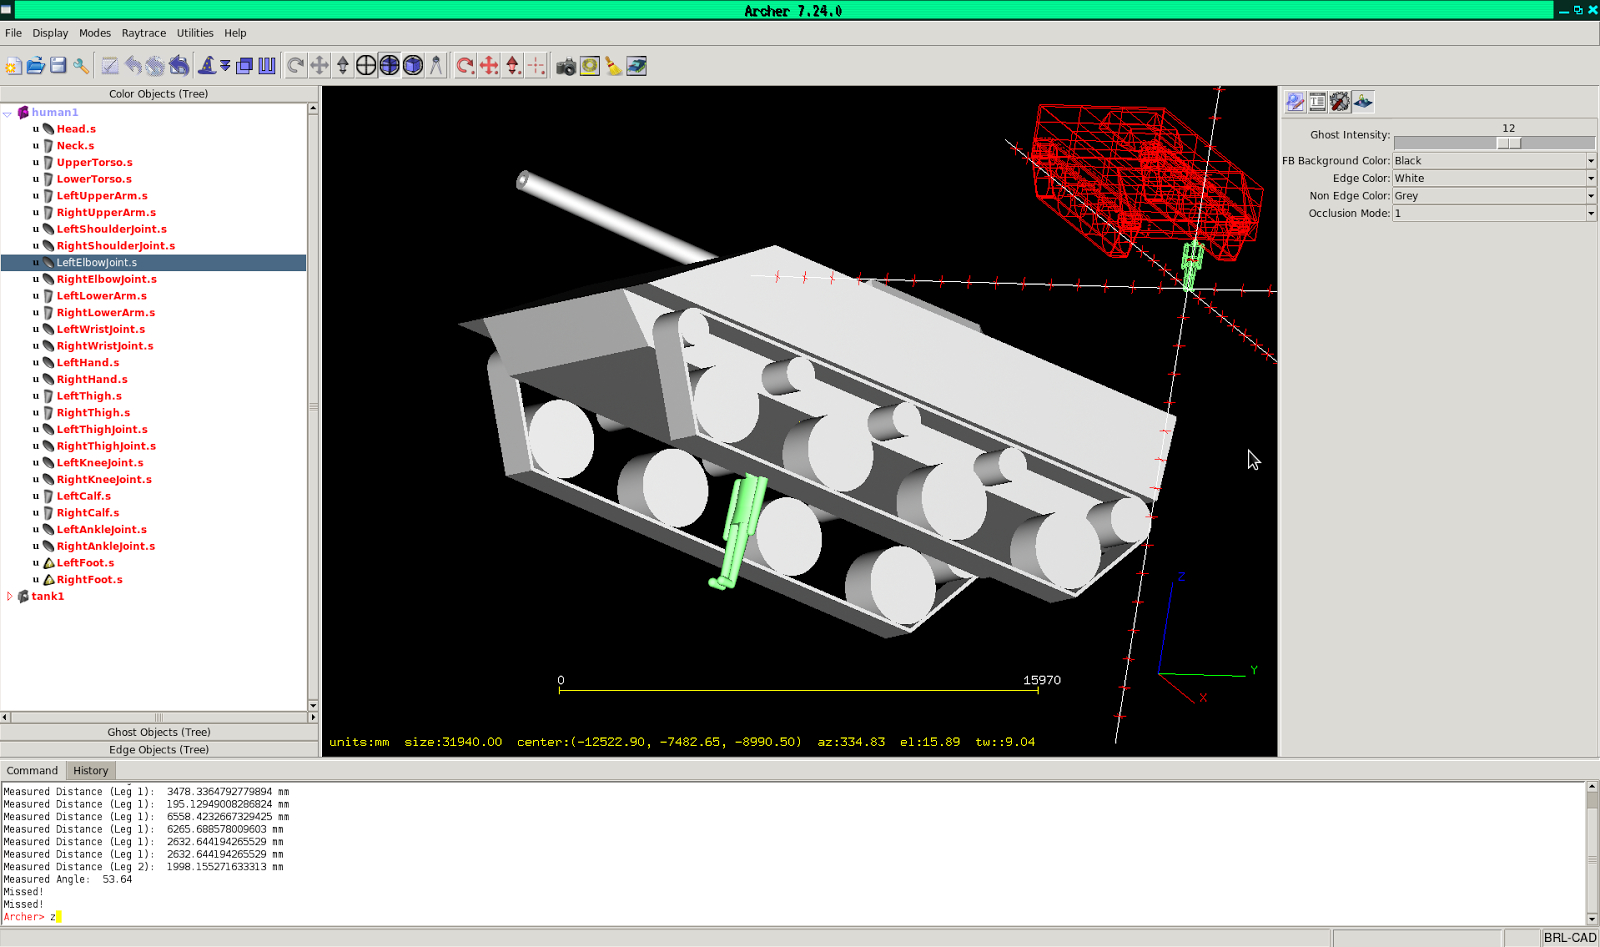
Task: Open a database file via folder icon
Action: 36,66
